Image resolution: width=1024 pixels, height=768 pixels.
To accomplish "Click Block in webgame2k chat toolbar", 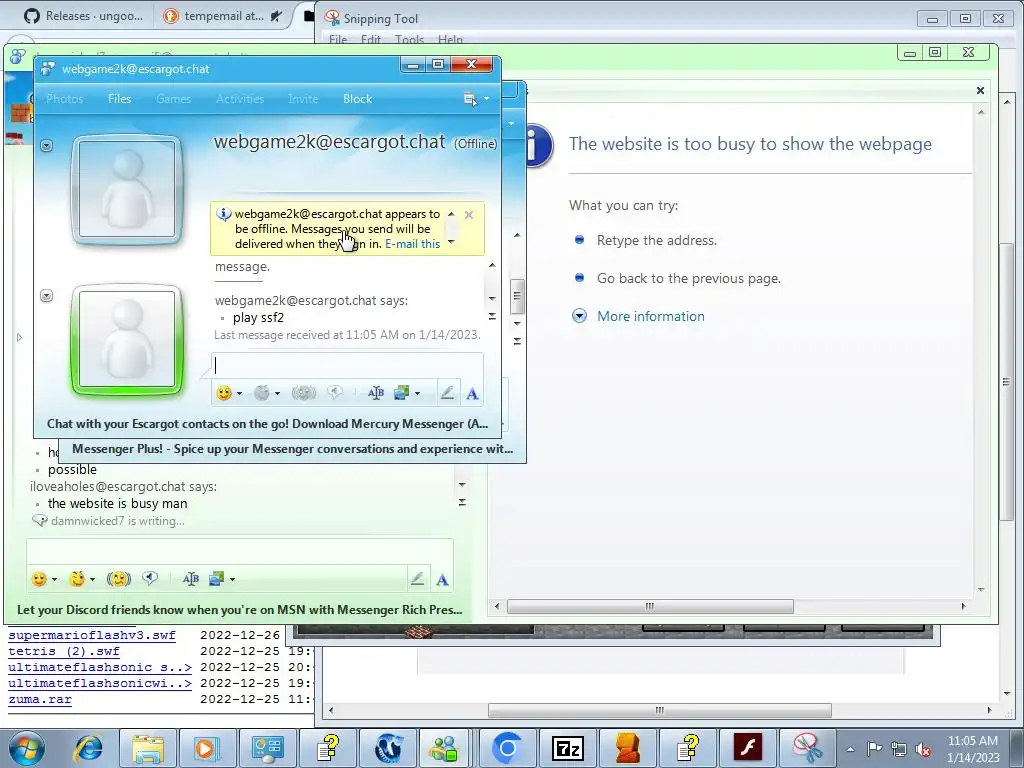I will pyautogui.click(x=357, y=99).
